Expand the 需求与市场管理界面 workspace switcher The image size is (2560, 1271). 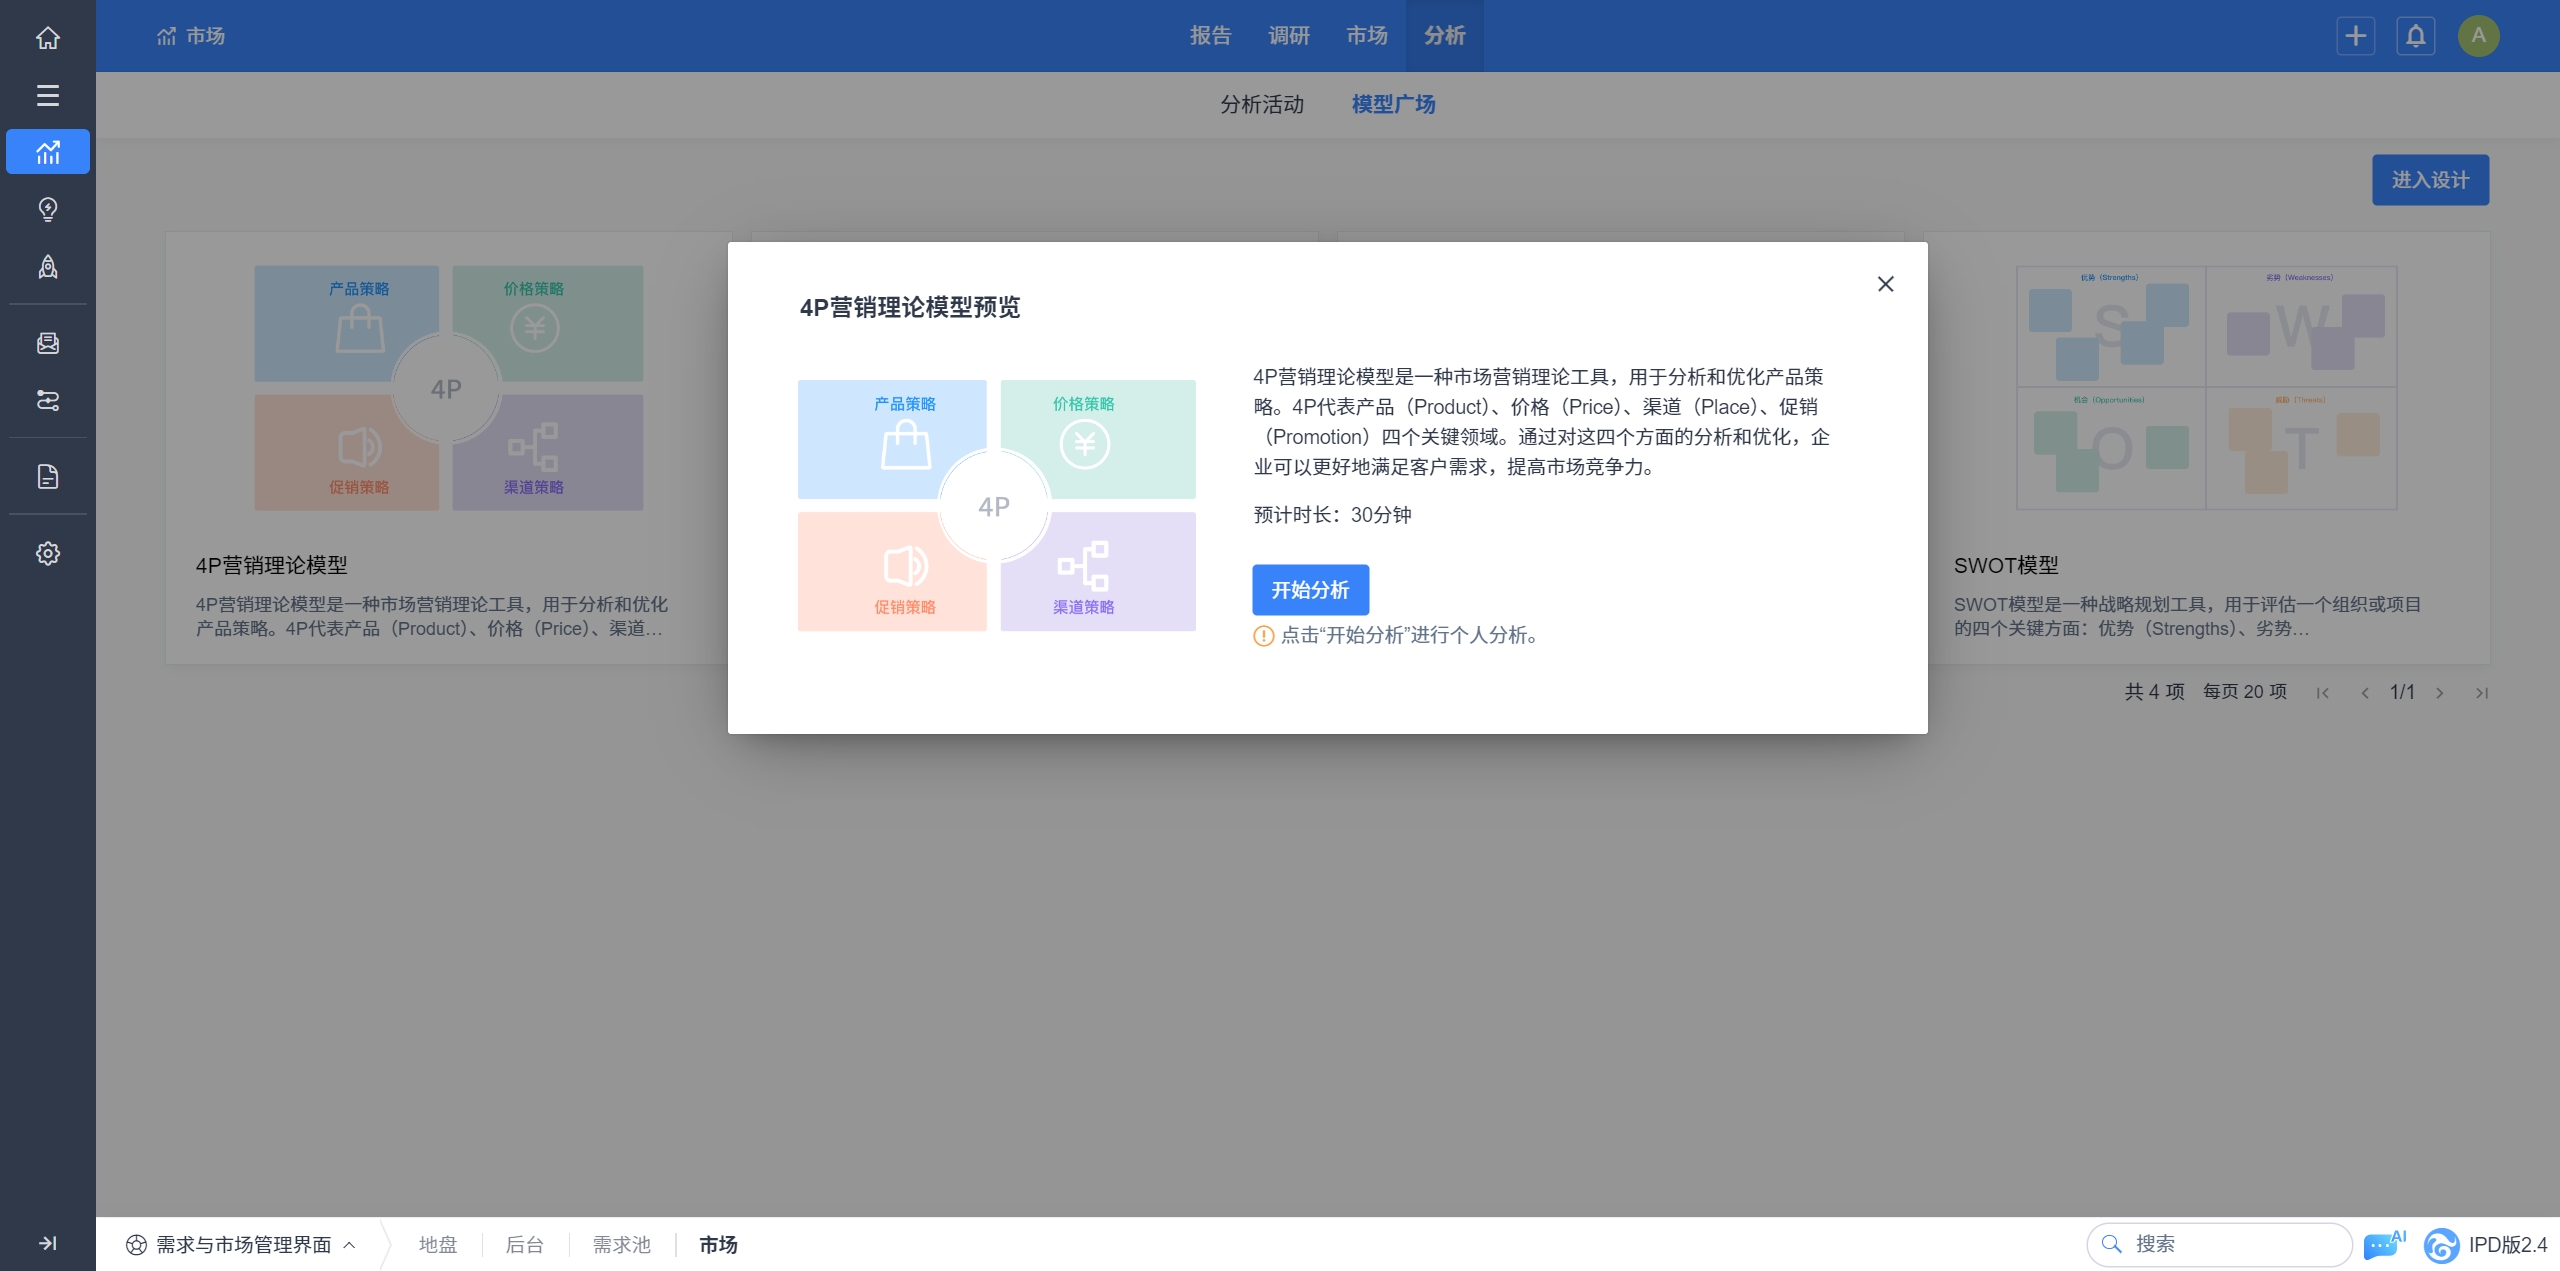[x=241, y=1245]
